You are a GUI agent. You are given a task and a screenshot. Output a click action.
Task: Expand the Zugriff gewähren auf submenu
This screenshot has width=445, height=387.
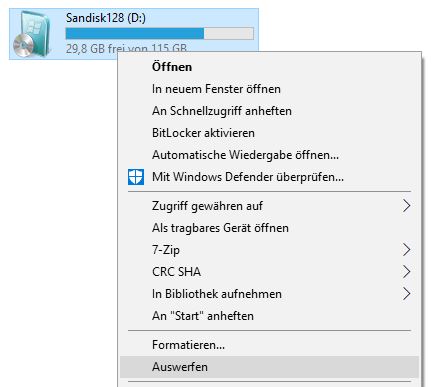pos(269,206)
